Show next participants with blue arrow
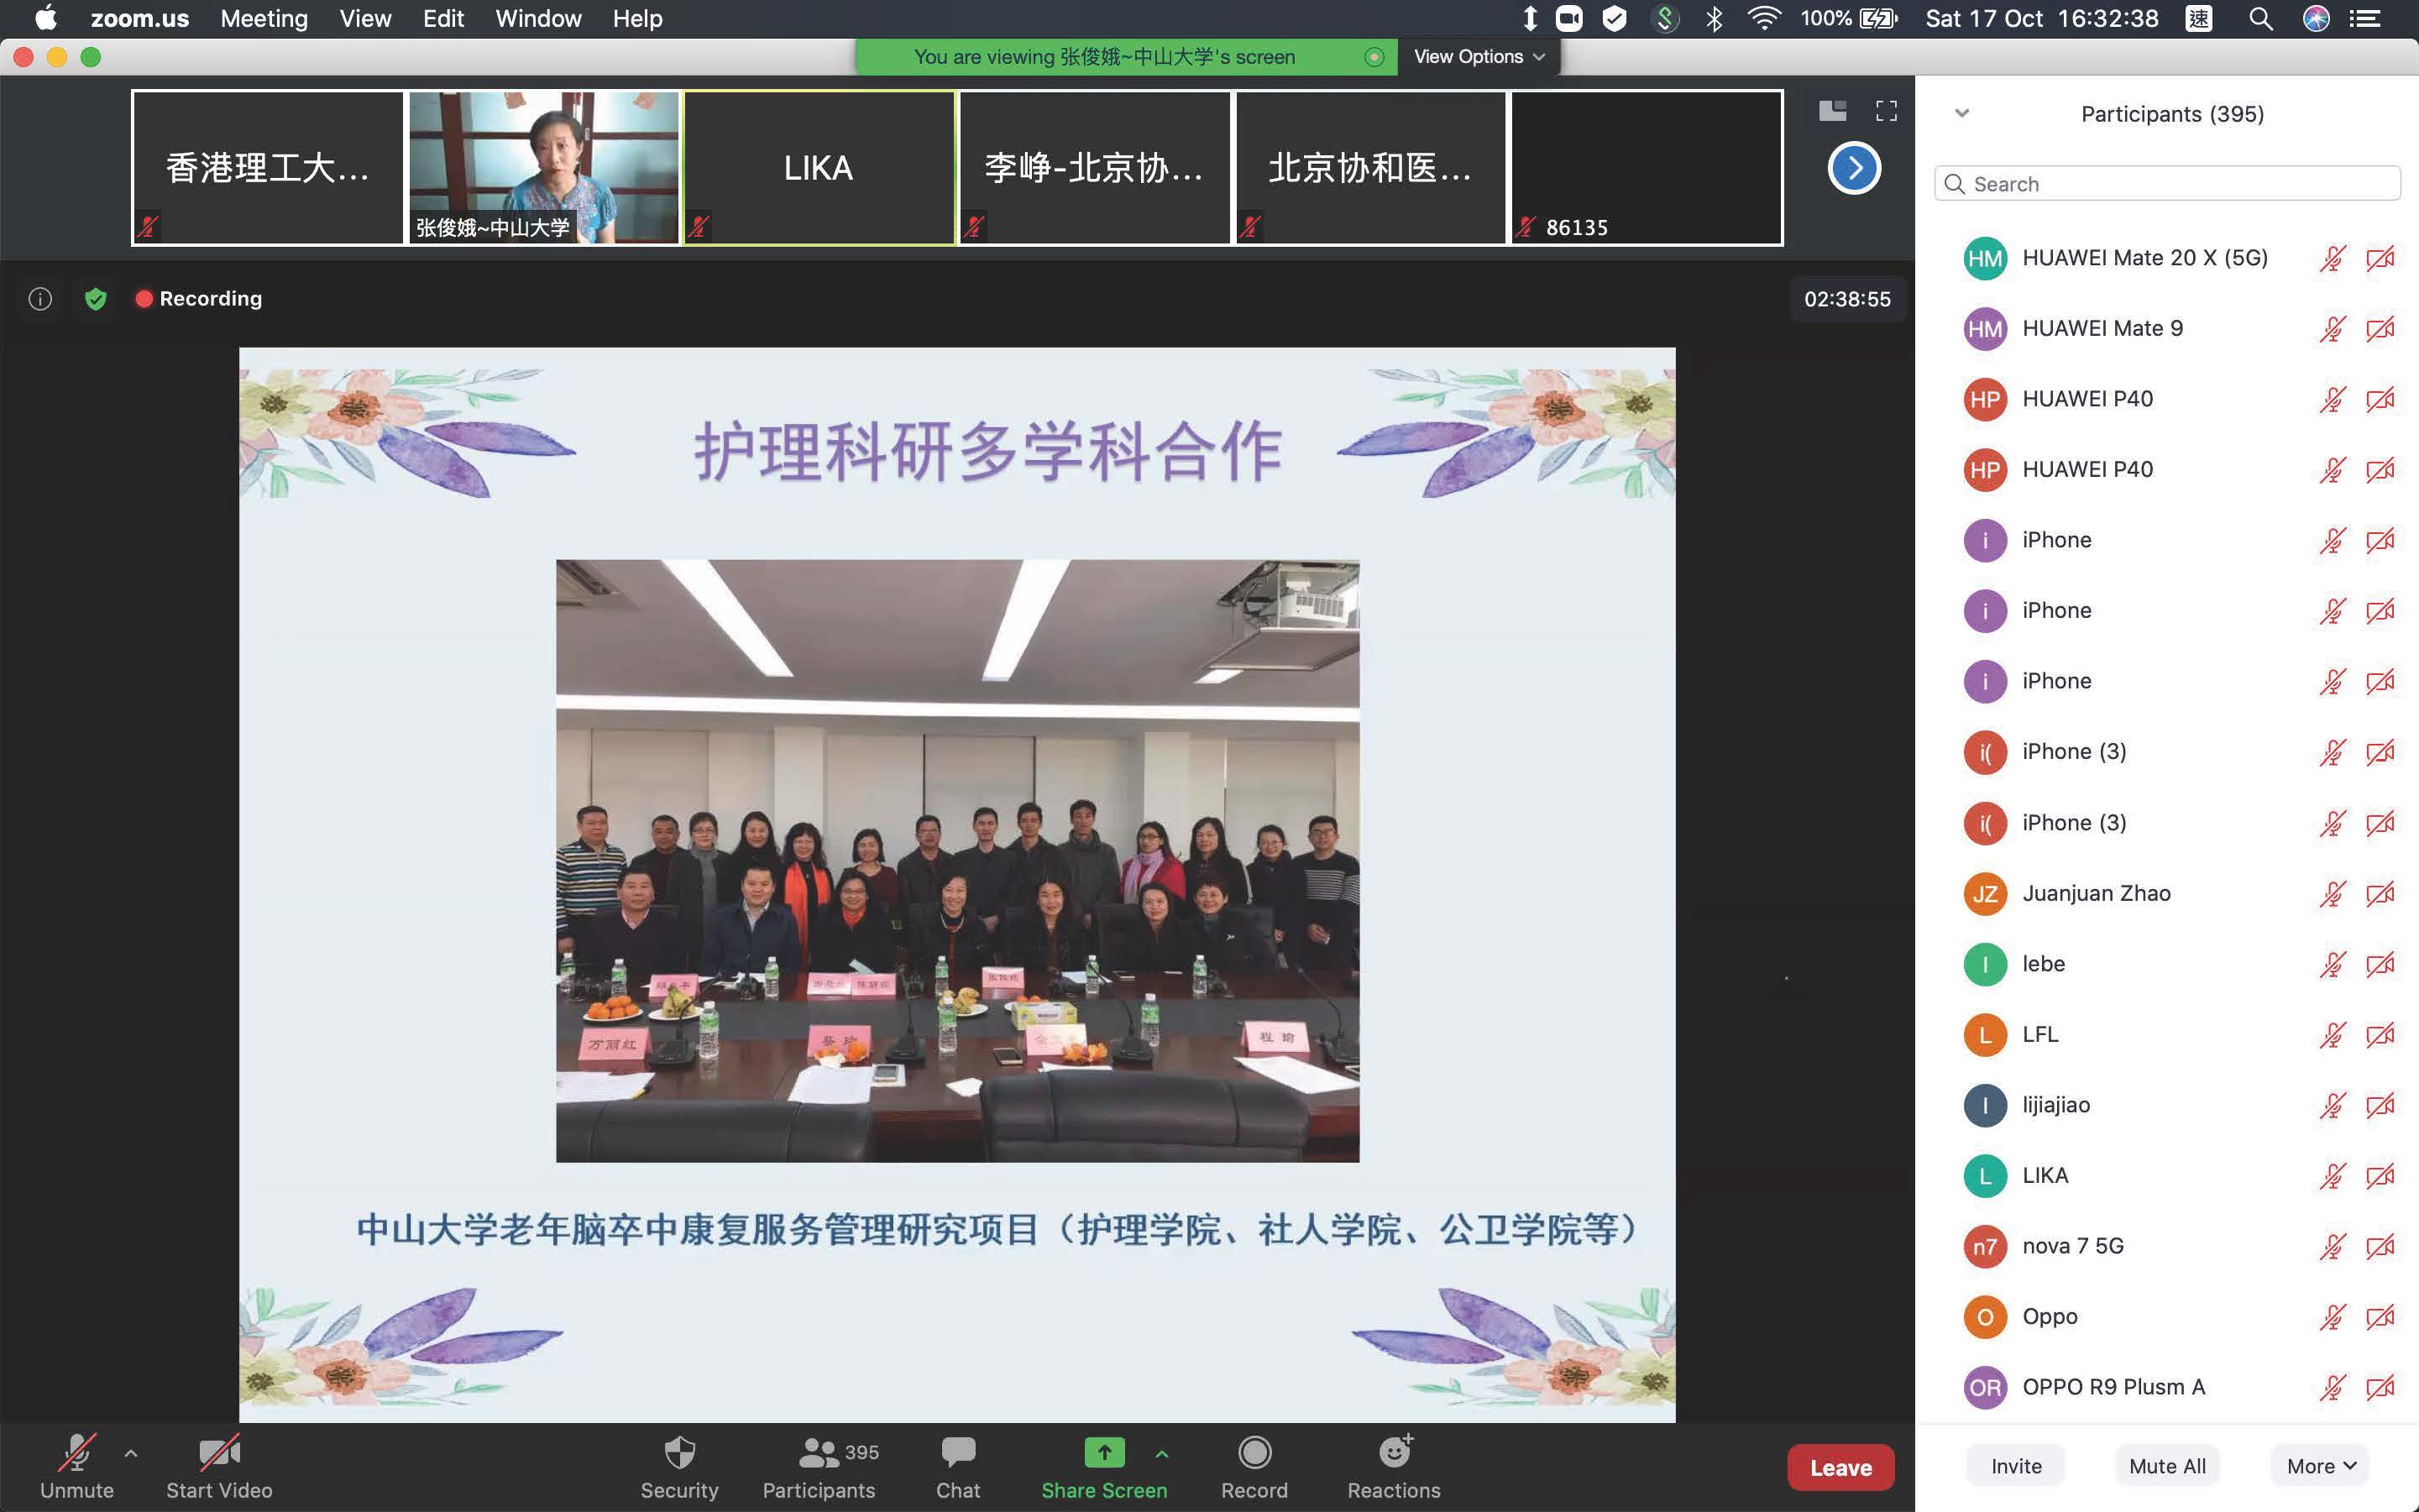The image size is (2419, 1512). pyautogui.click(x=1854, y=168)
